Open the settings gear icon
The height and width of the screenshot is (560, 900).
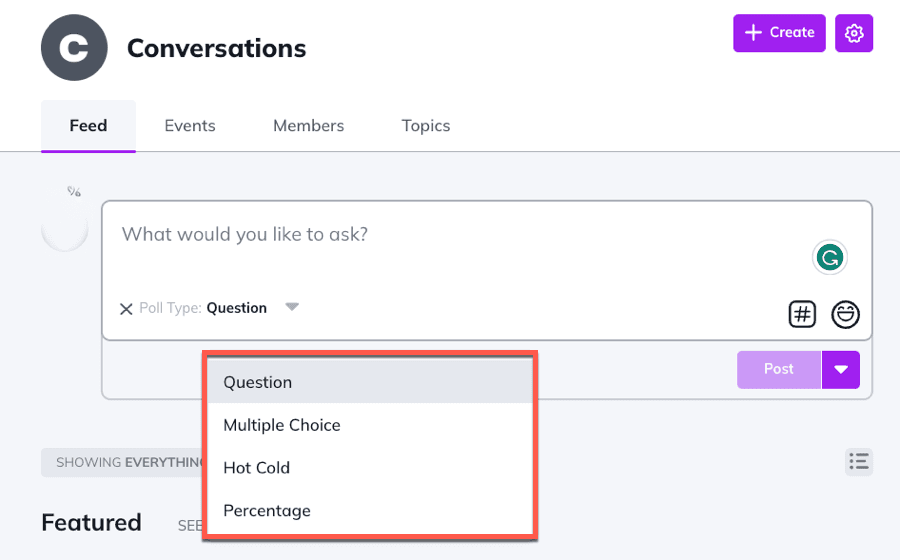pyautogui.click(x=853, y=33)
